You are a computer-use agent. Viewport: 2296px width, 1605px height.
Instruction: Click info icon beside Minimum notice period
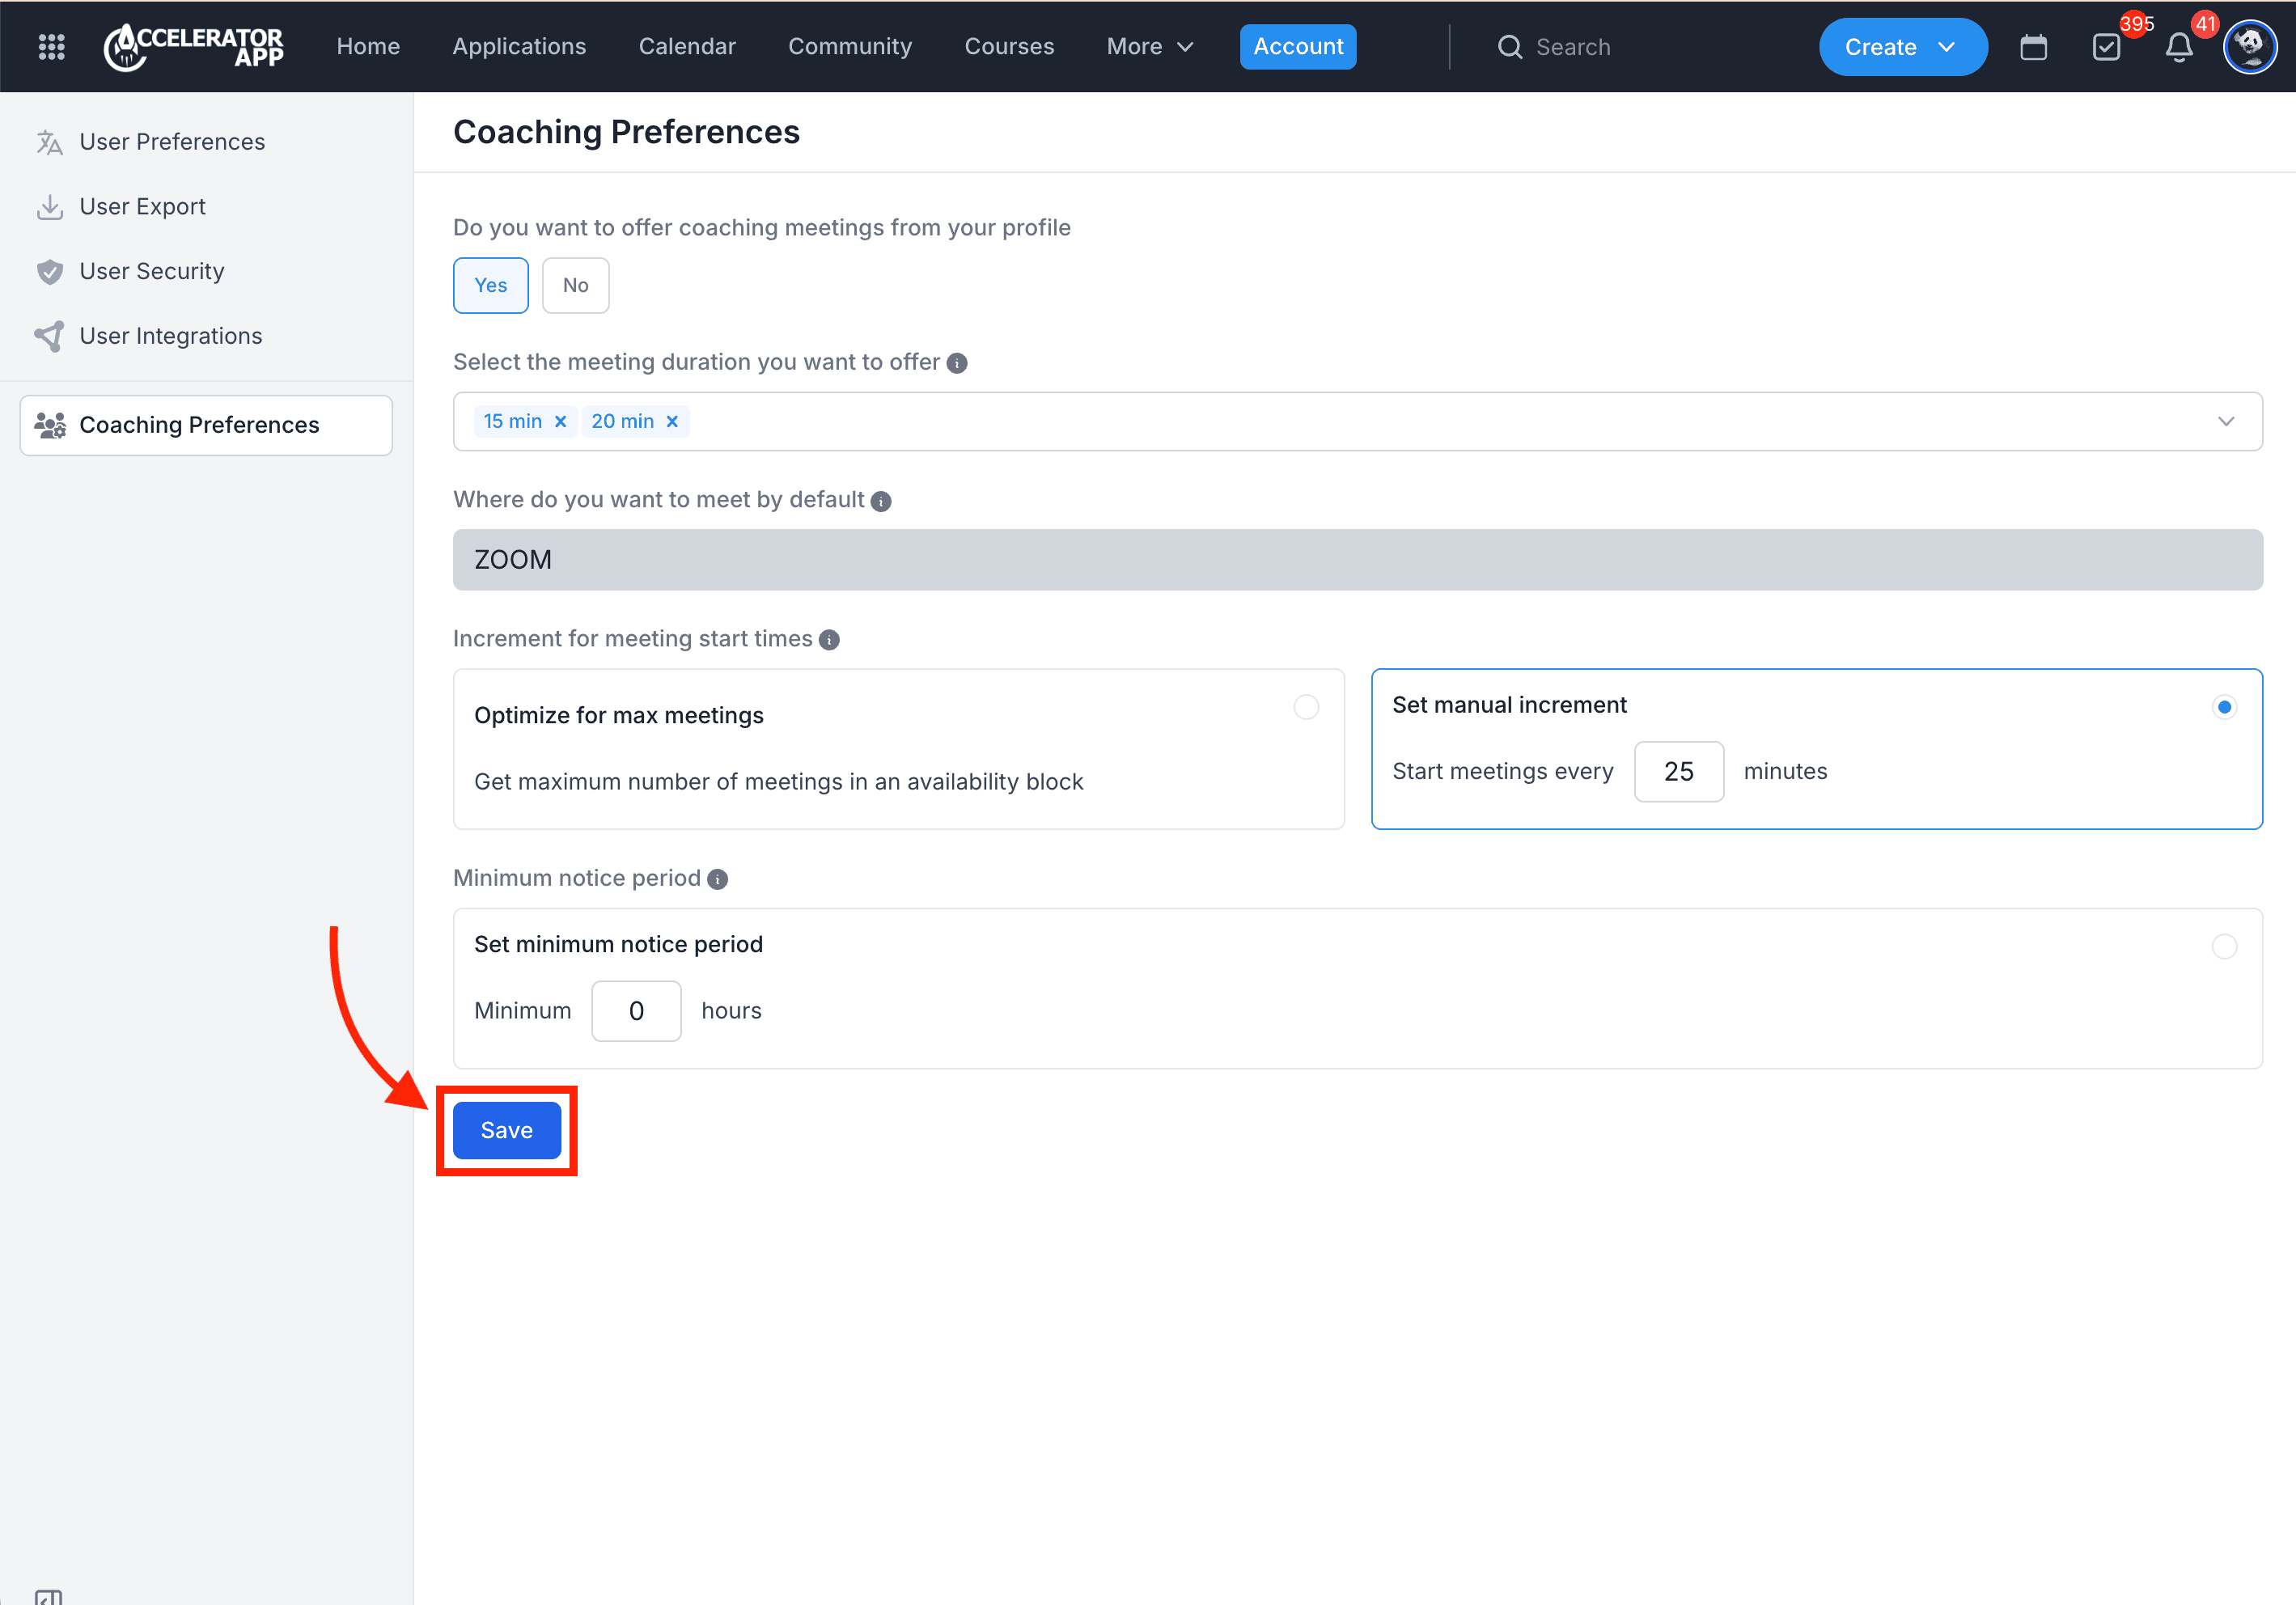pos(717,879)
